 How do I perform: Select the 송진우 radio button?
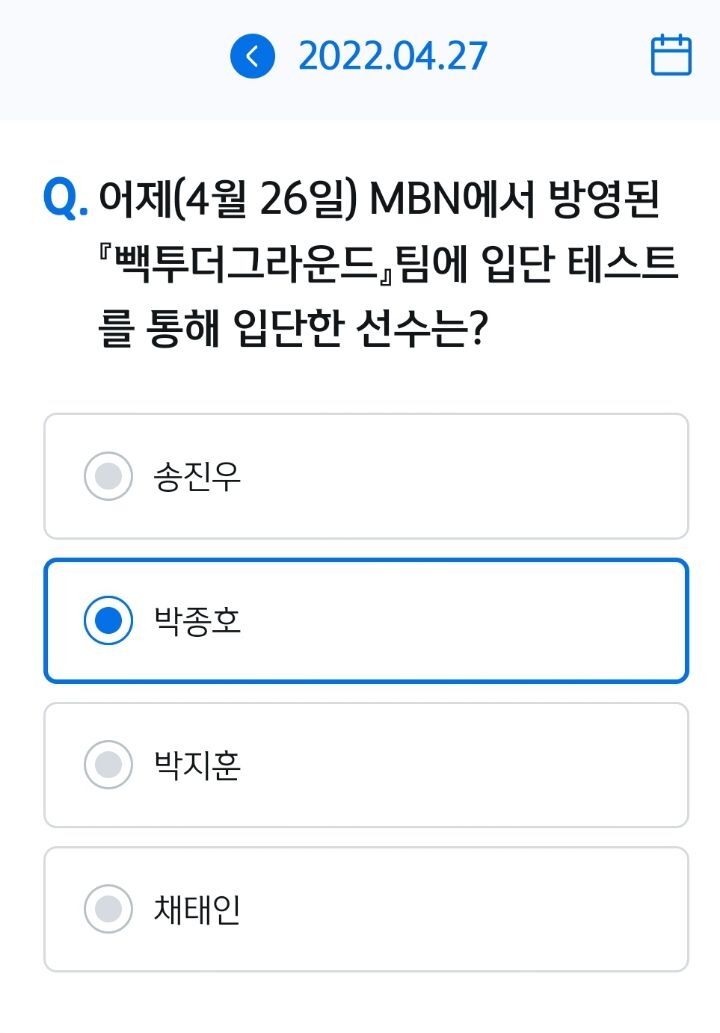(x=108, y=477)
